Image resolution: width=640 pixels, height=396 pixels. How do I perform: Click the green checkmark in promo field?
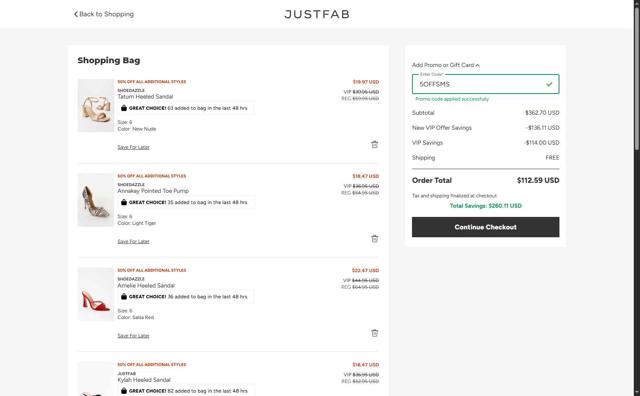[549, 84]
